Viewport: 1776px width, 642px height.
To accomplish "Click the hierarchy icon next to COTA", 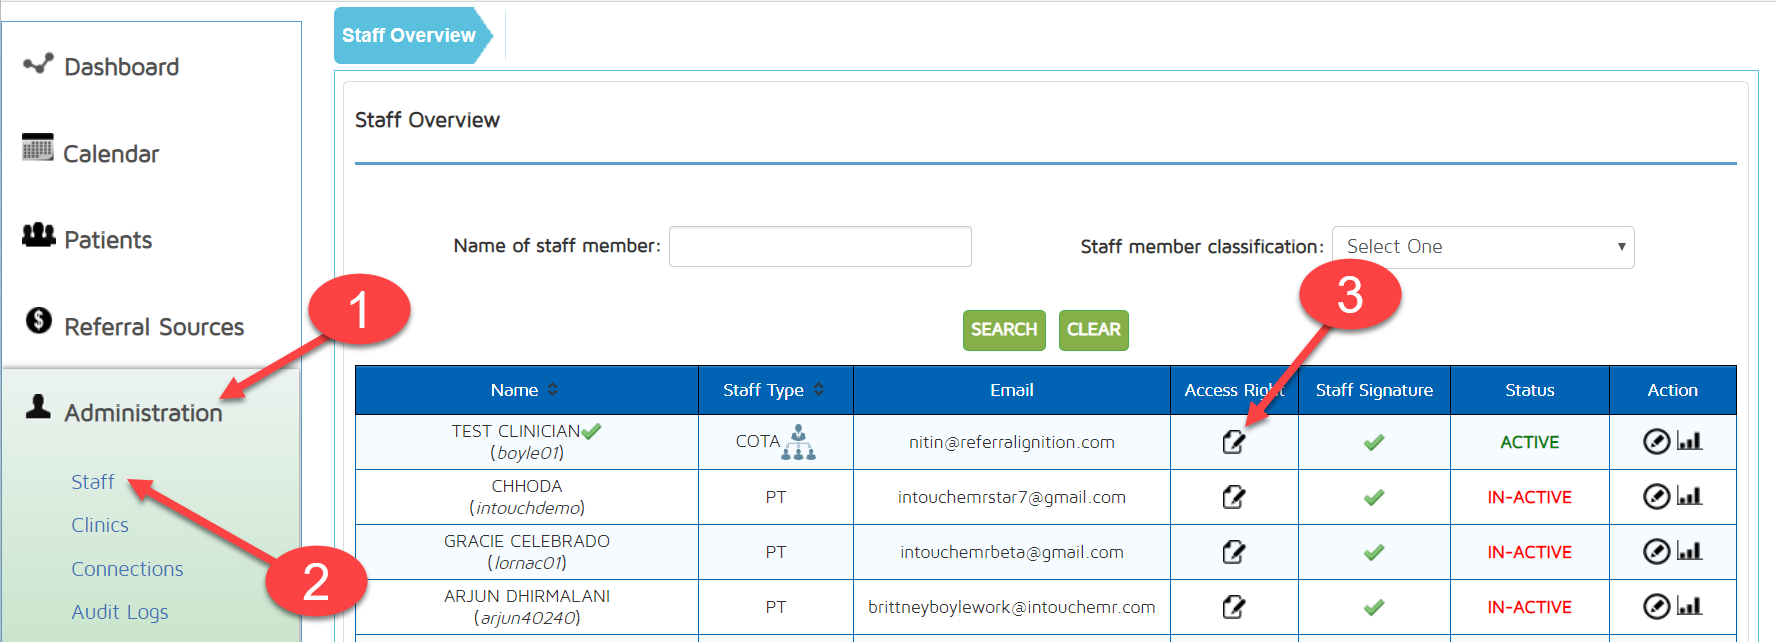I will click(798, 442).
